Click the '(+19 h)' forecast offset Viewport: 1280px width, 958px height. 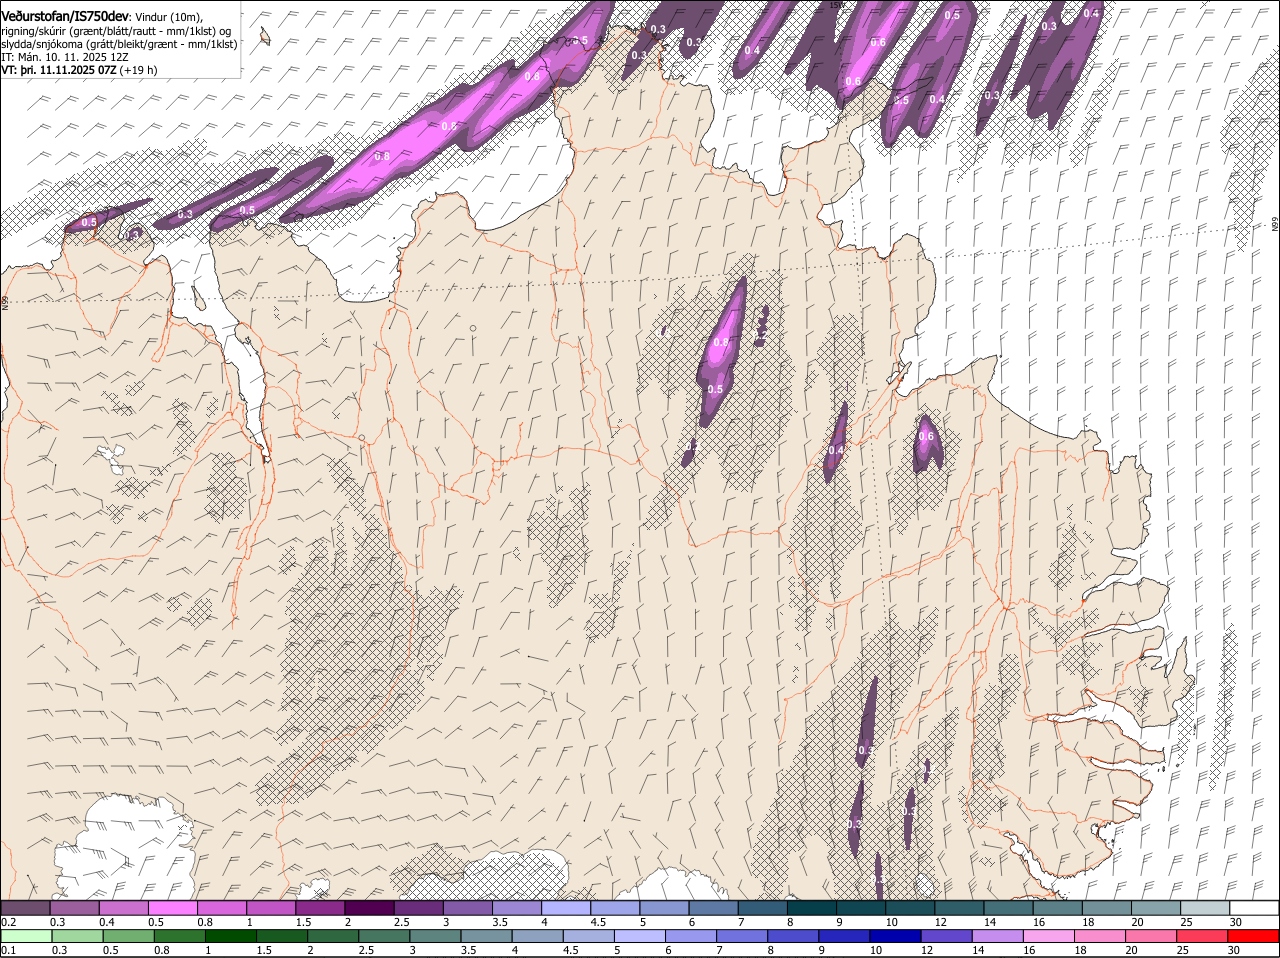[x=138, y=70]
